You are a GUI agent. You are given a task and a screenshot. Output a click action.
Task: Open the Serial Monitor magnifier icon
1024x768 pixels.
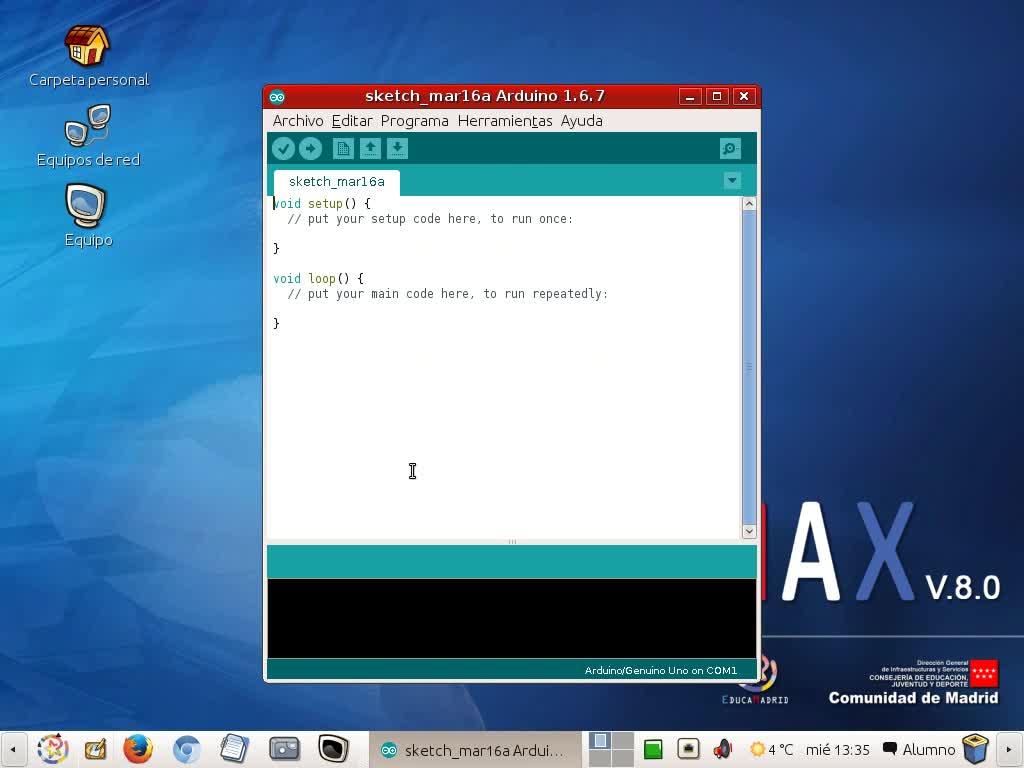click(730, 149)
